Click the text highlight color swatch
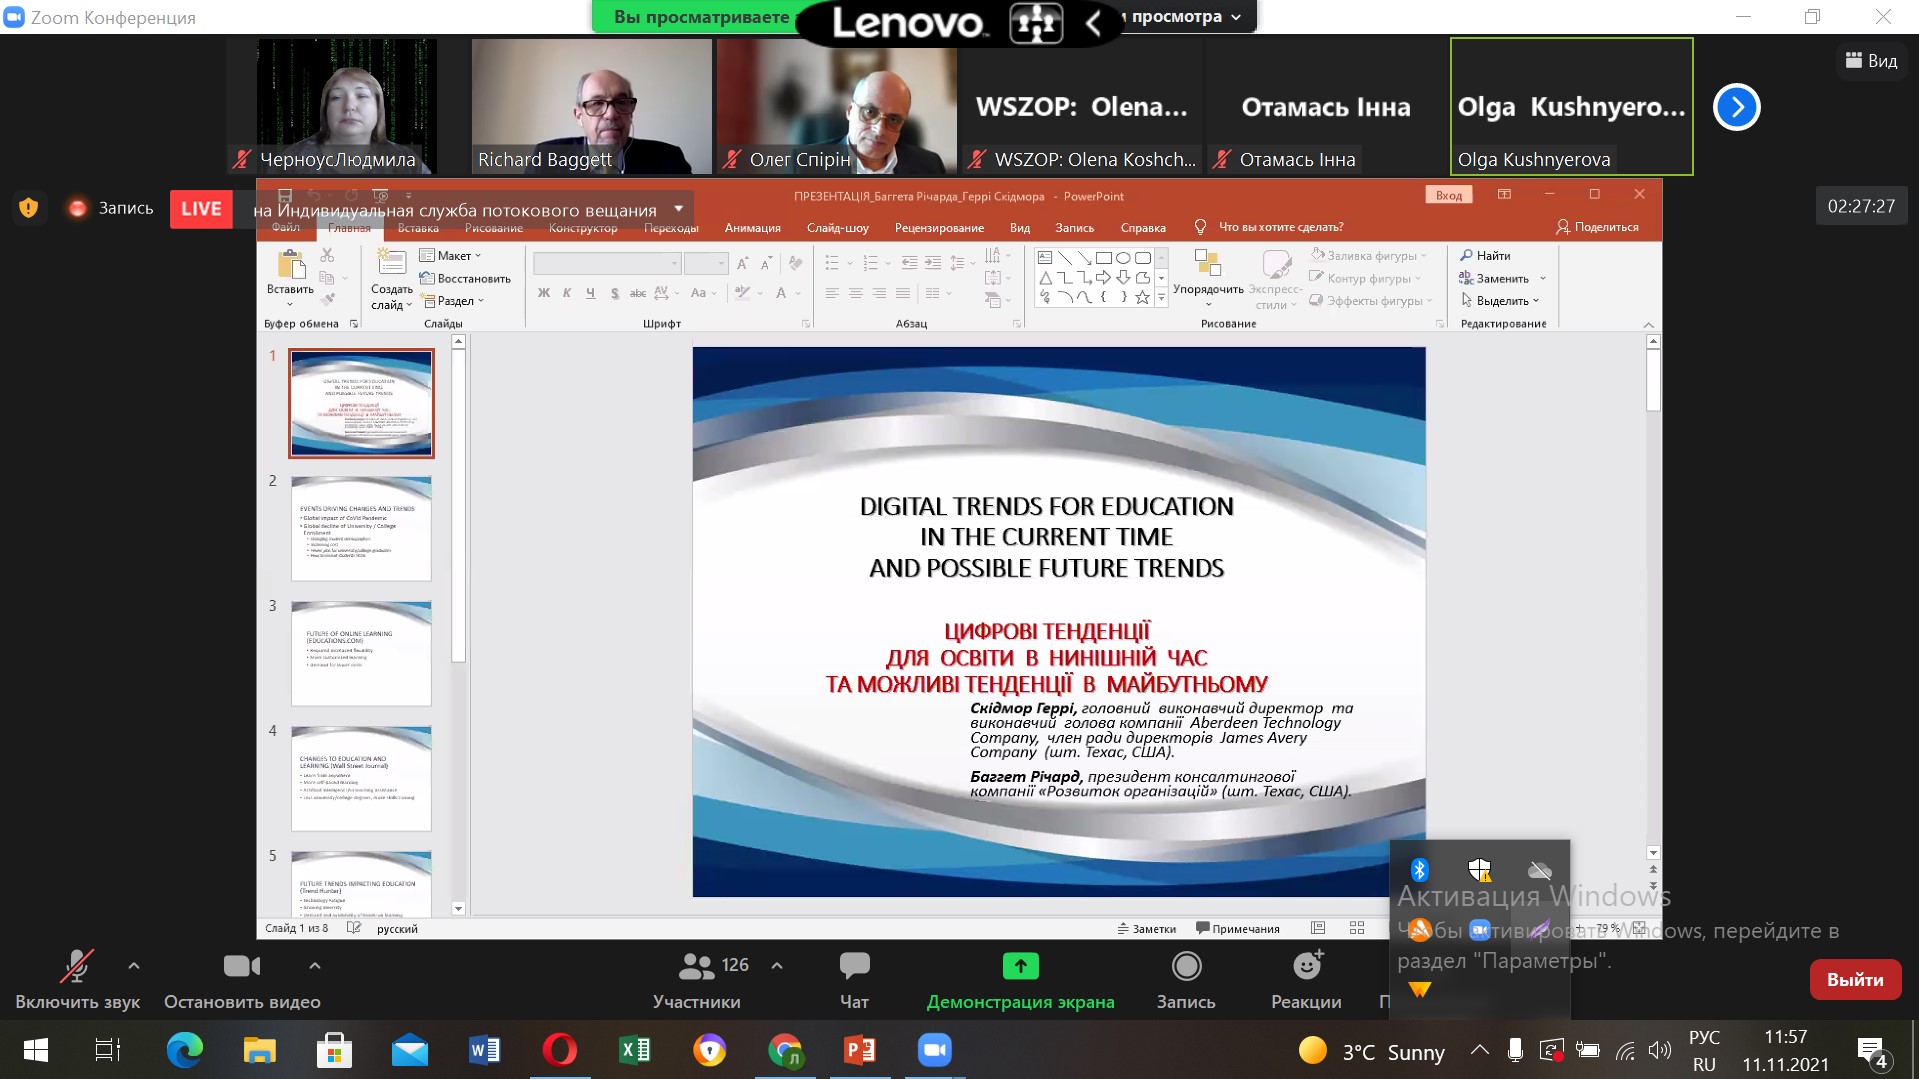 point(742,293)
